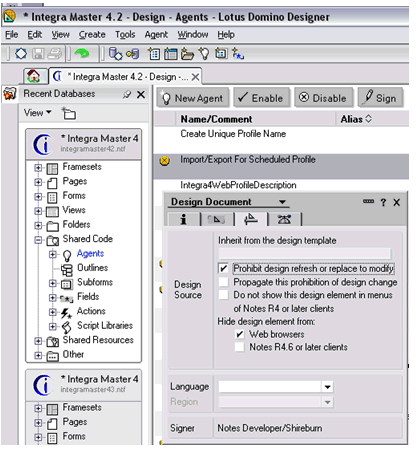Toggle Prohibit design refresh or replace checkbox
This screenshot has width=416, height=450.
pyautogui.click(x=223, y=268)
